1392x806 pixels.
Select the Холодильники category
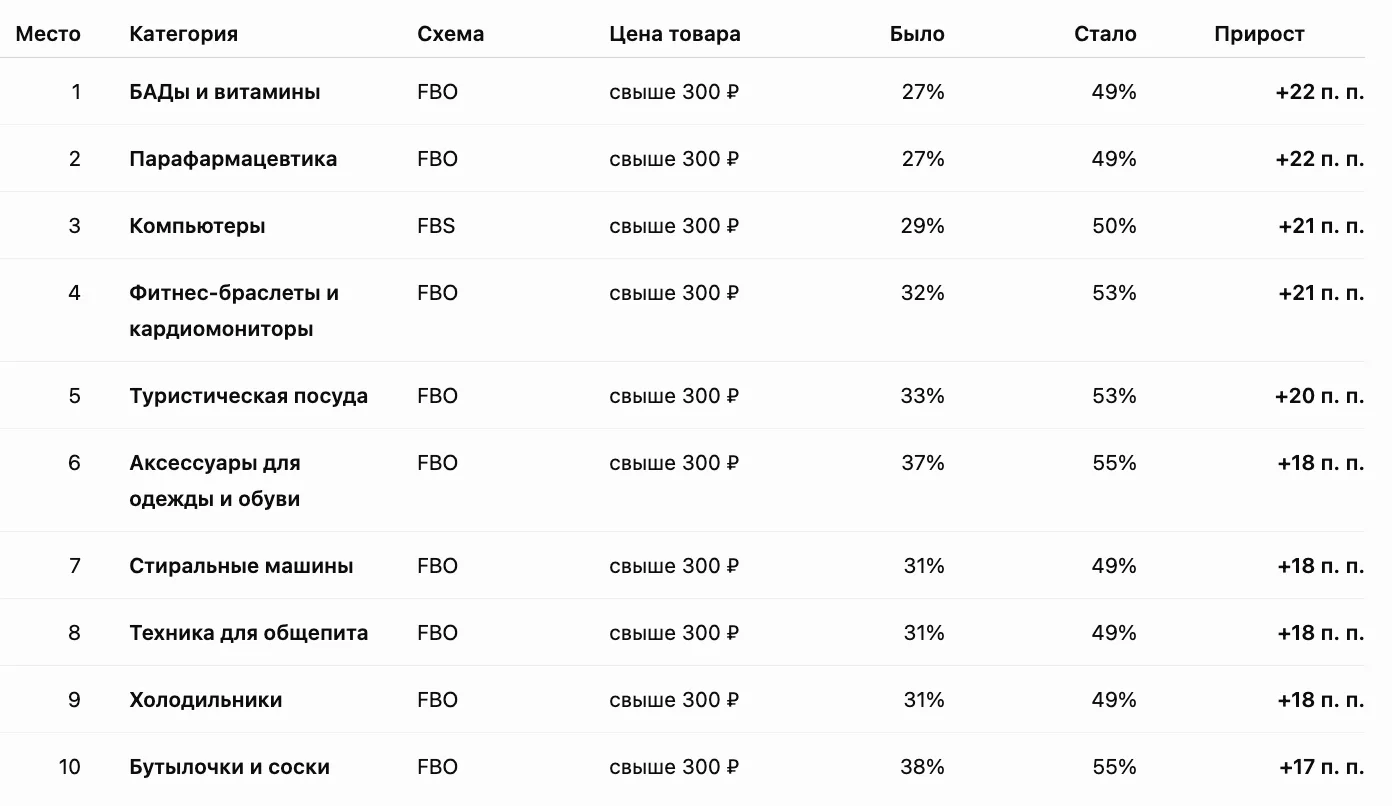point(205,700)
